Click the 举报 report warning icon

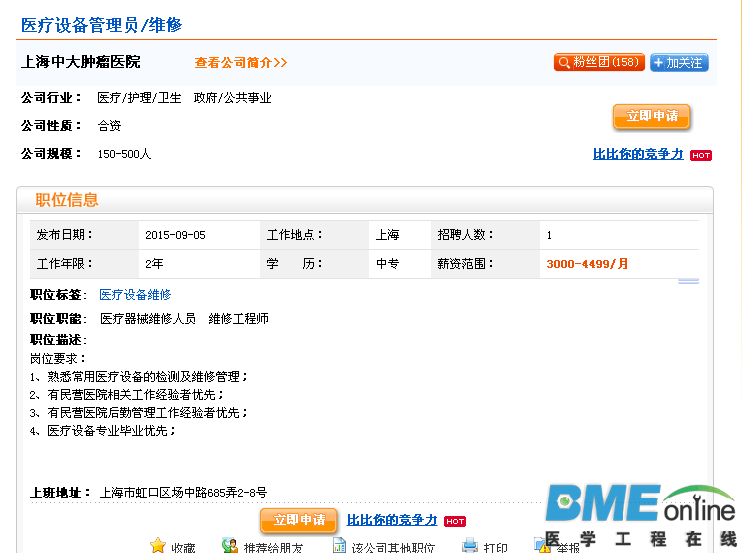[542, 545]
